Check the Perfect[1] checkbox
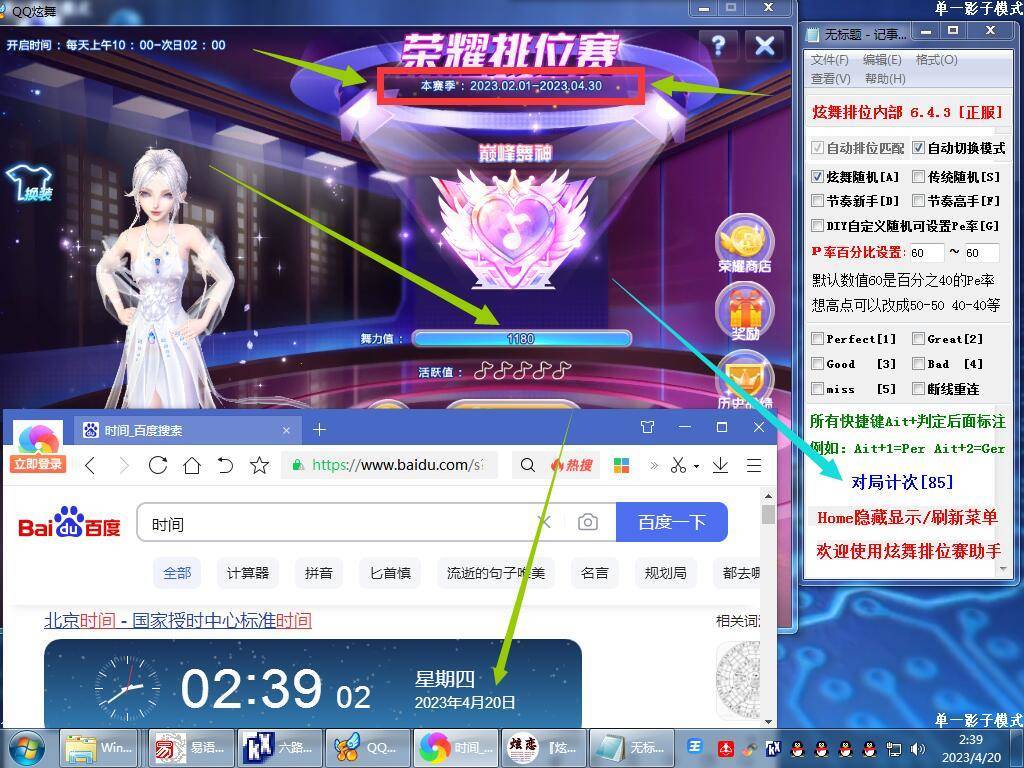 pos(817,338)
